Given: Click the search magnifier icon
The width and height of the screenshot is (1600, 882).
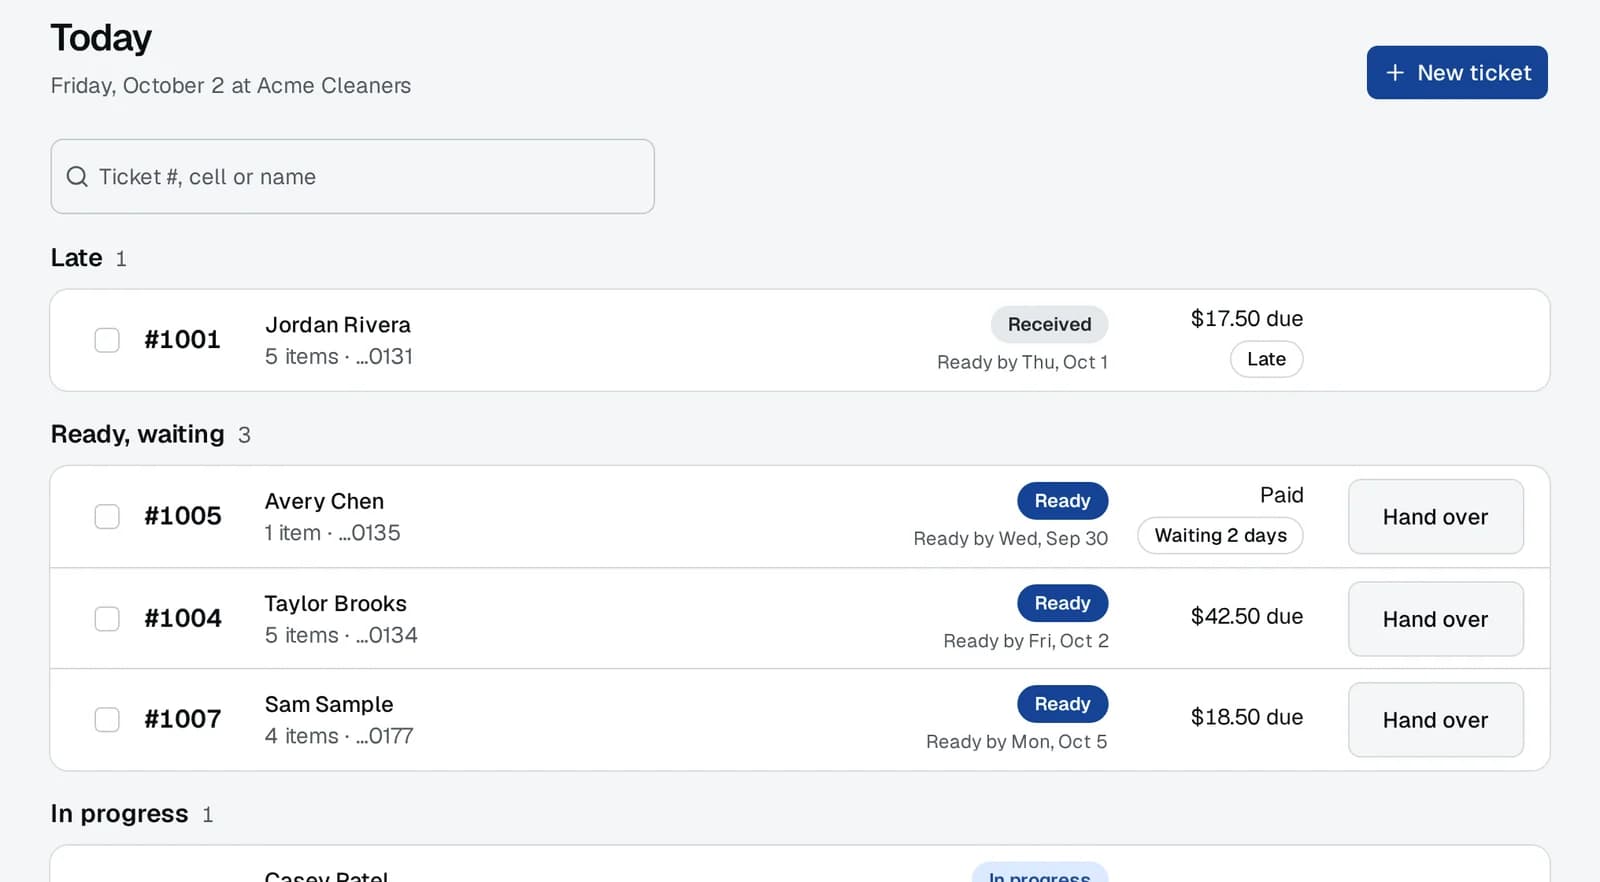Looking at the screenshot, I should pyautogui.click(x=77, y=177).
